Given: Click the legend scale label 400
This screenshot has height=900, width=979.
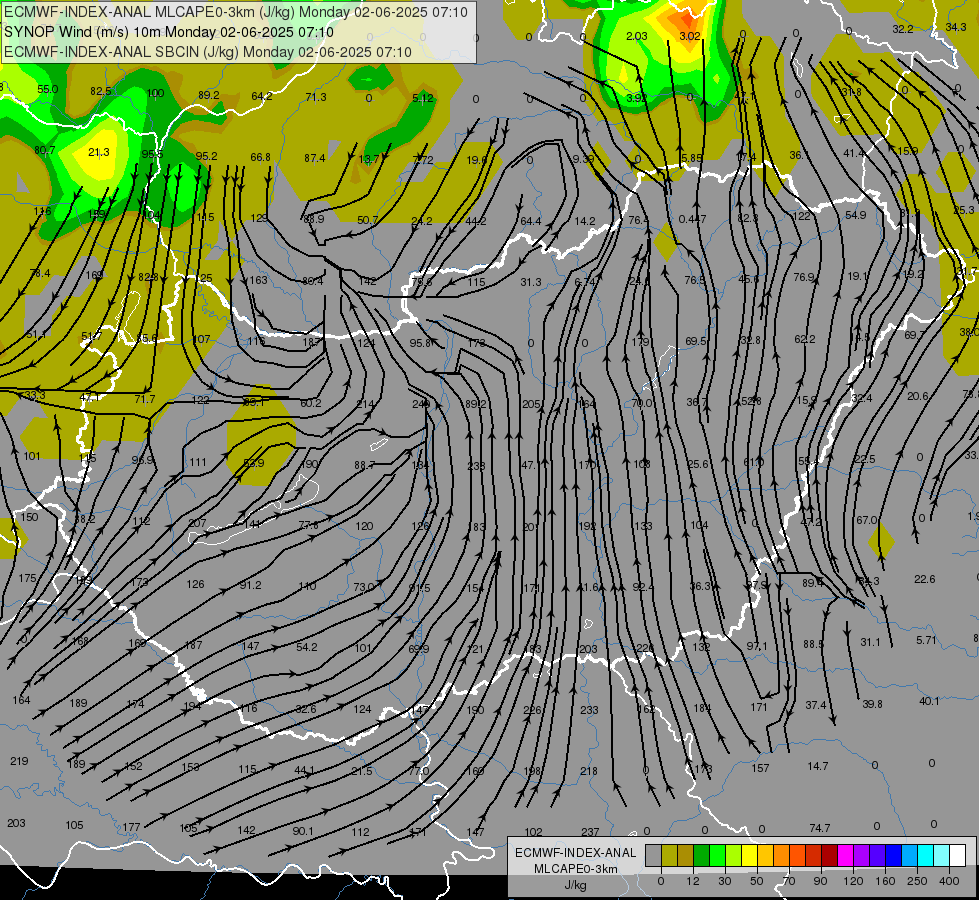Looking at the screenshot, I should (x=949, y=881).
